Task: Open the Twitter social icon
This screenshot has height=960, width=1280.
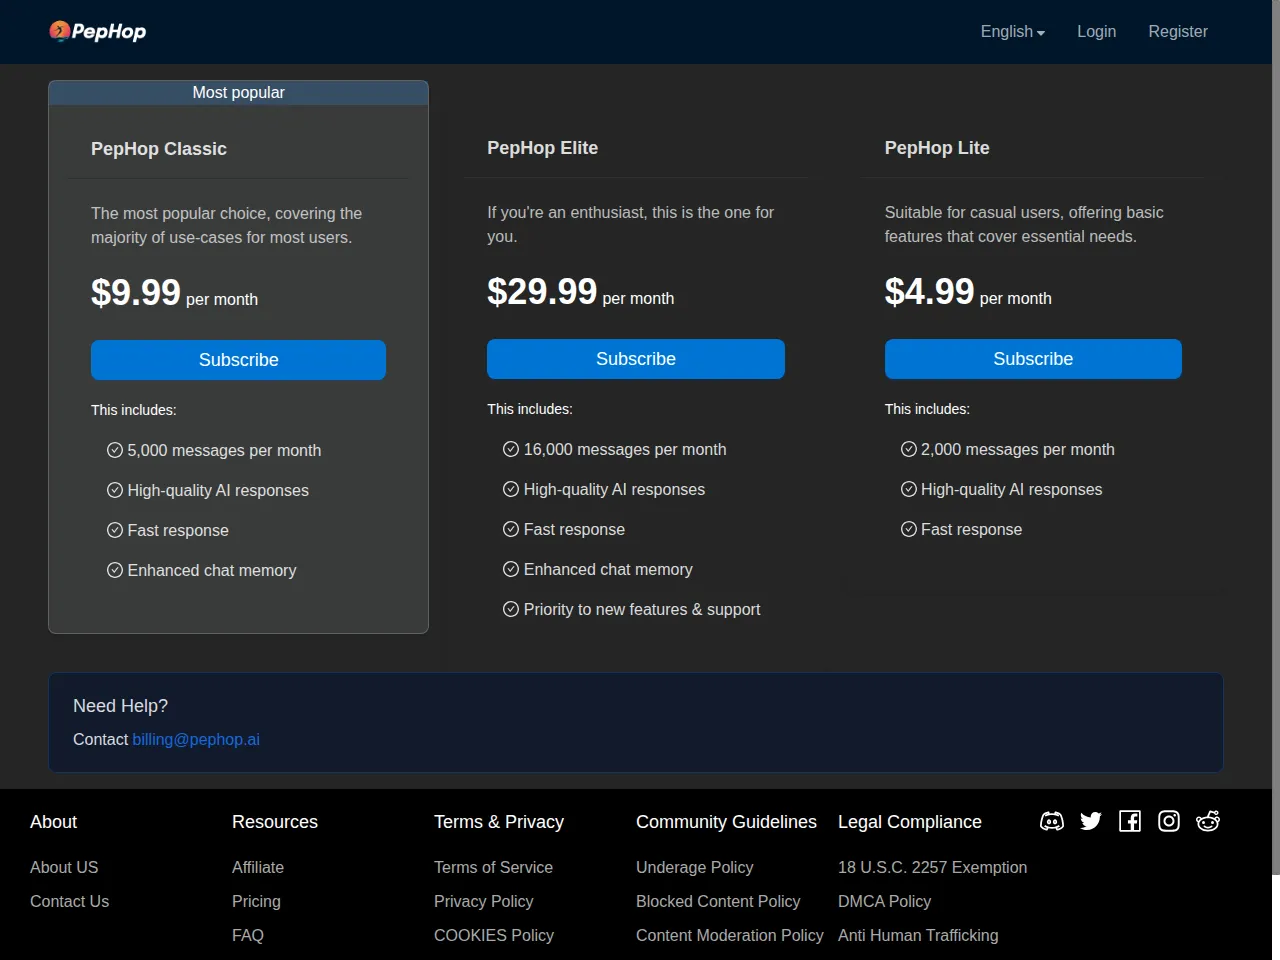Action: [x=1091, y=821]
